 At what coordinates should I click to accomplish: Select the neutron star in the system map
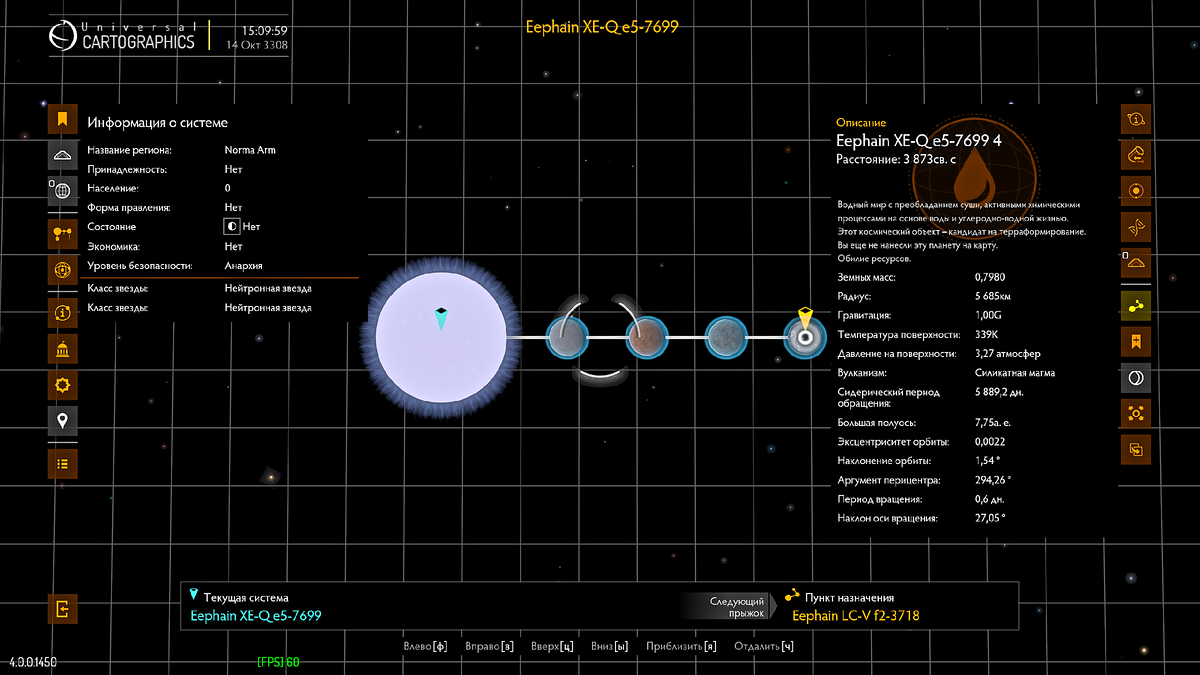pos(441,337)
